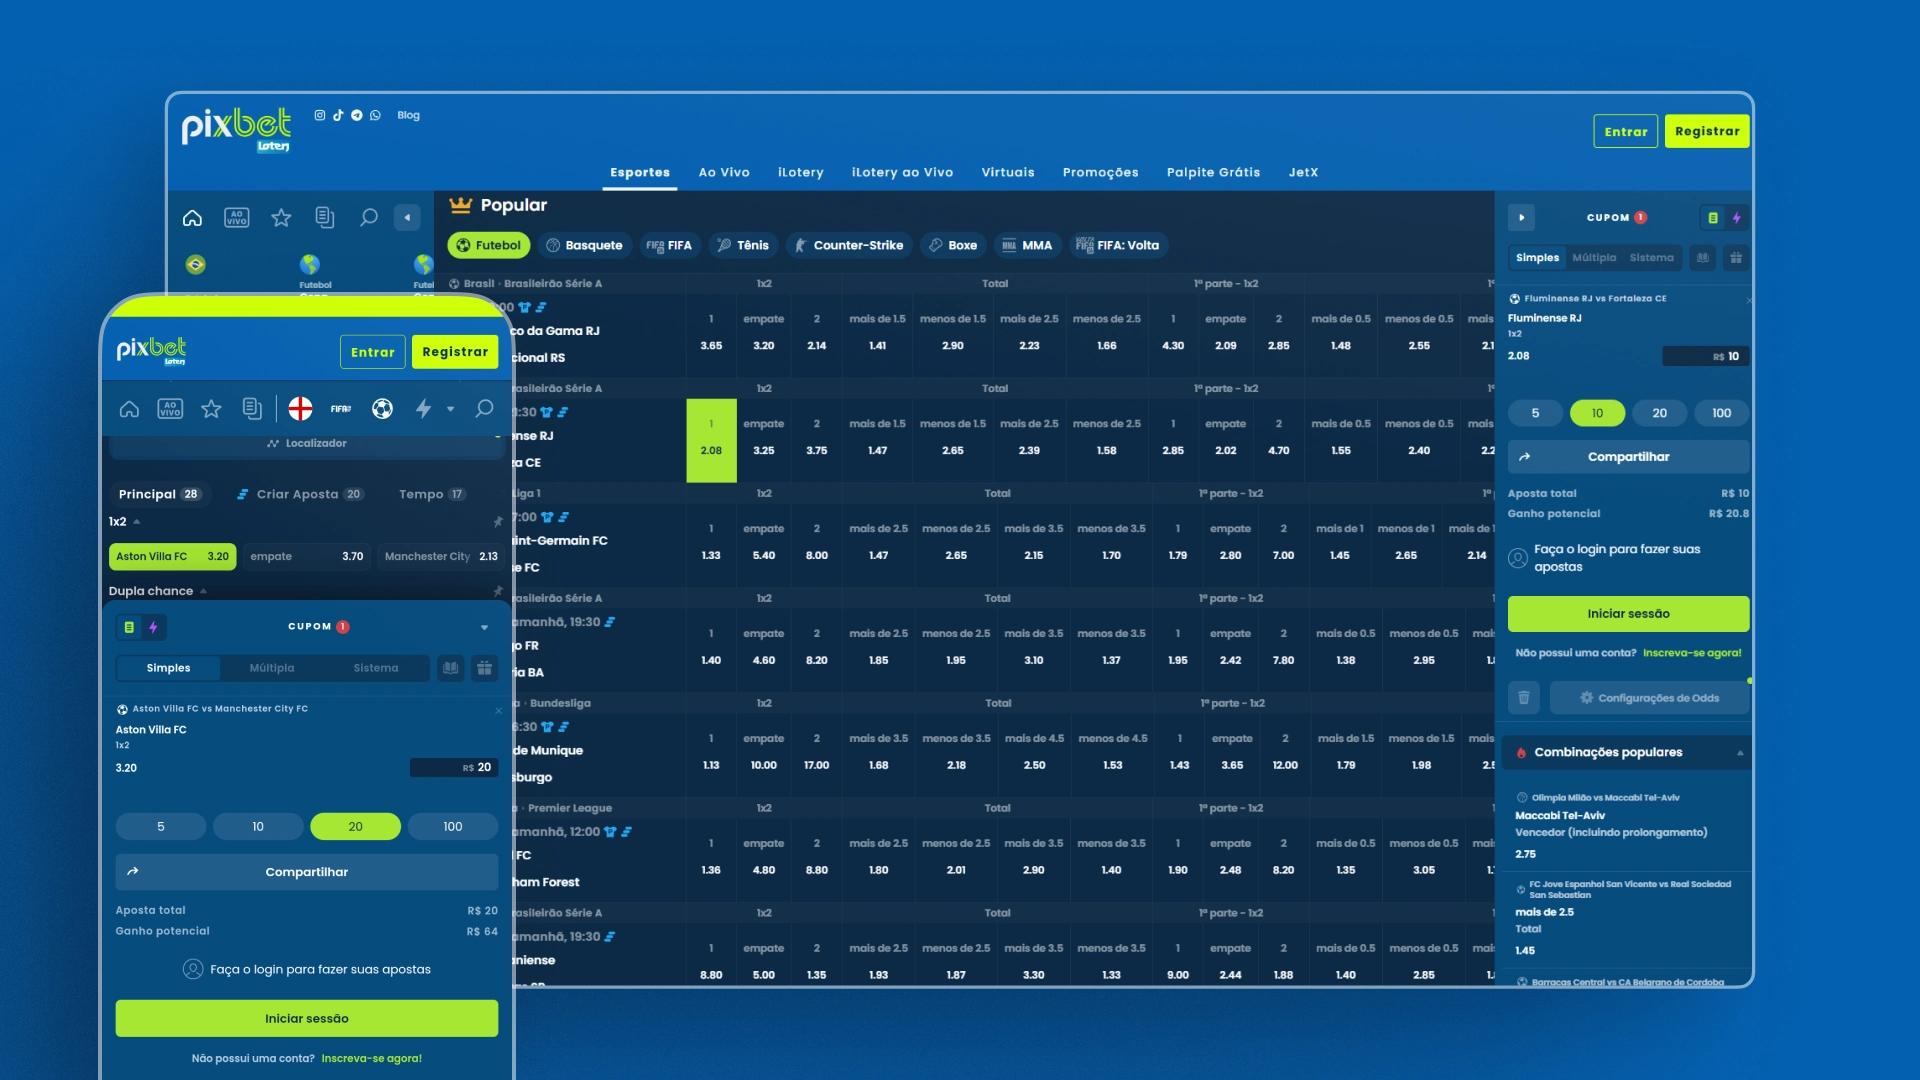Select Brazil flag in desktop sidebar
This screenshot has width=1920, height=1080.
tap(196, 264)
